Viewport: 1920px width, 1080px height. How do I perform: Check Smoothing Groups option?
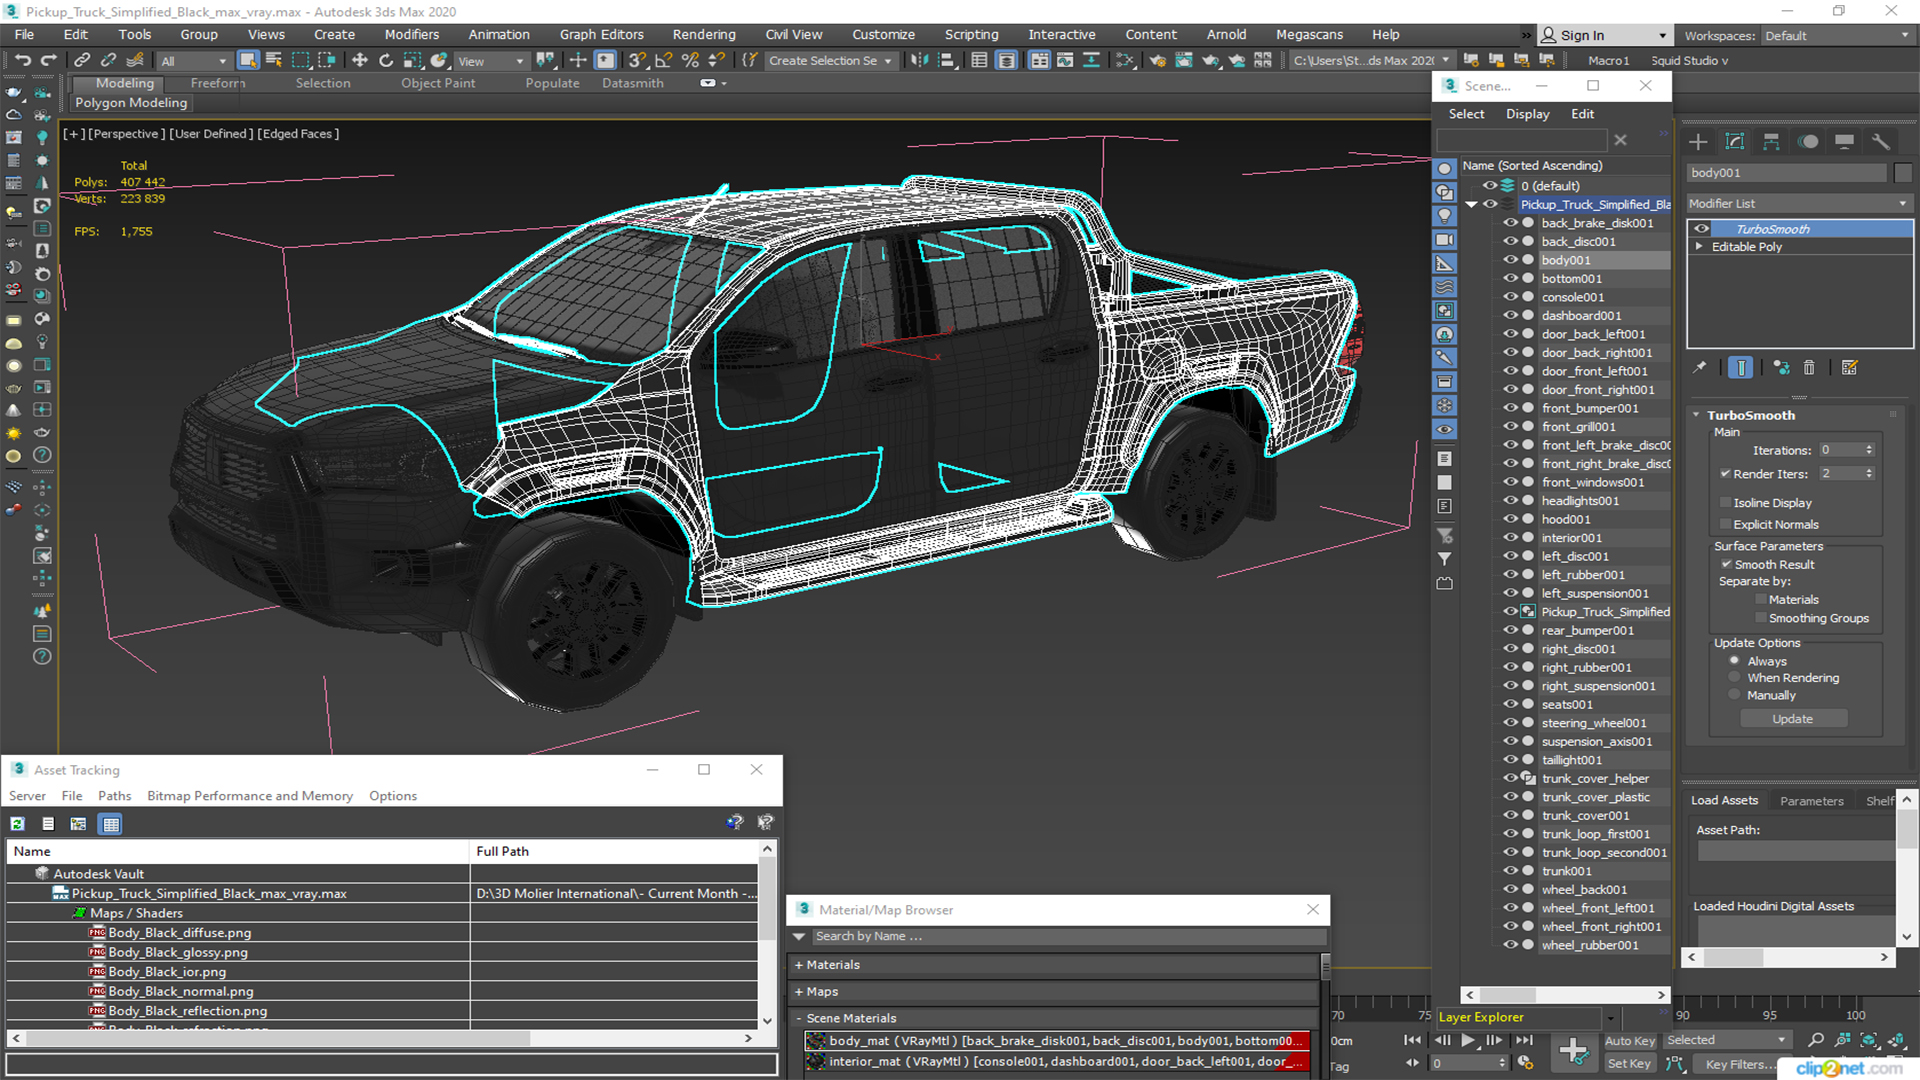[x=1761, y=619]
